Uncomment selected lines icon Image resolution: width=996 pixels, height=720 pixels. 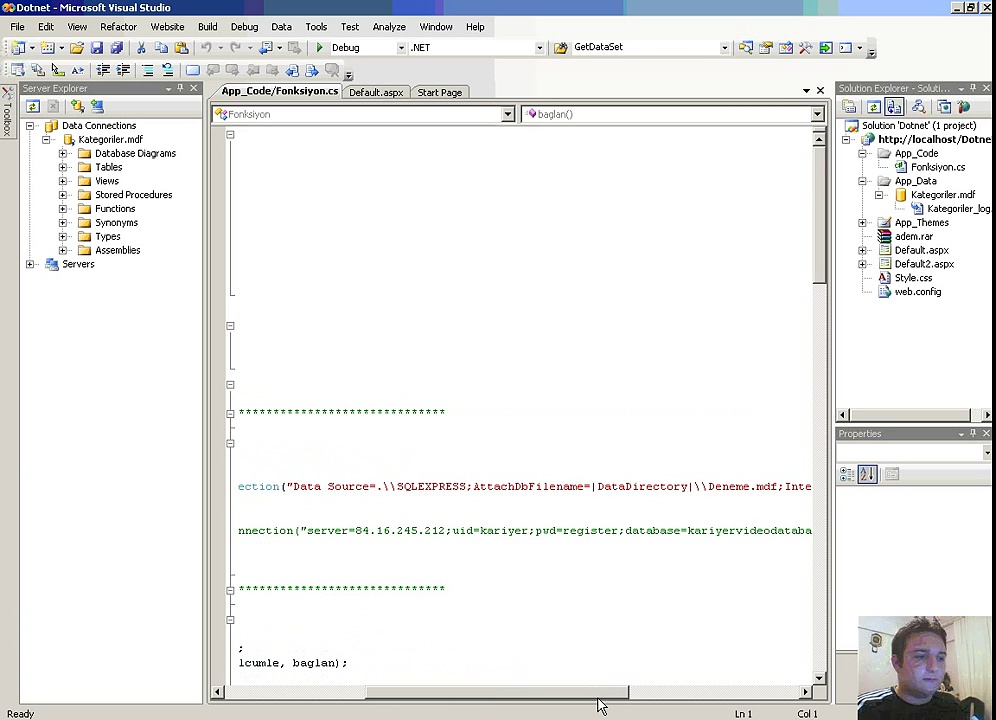click(168, 70)
